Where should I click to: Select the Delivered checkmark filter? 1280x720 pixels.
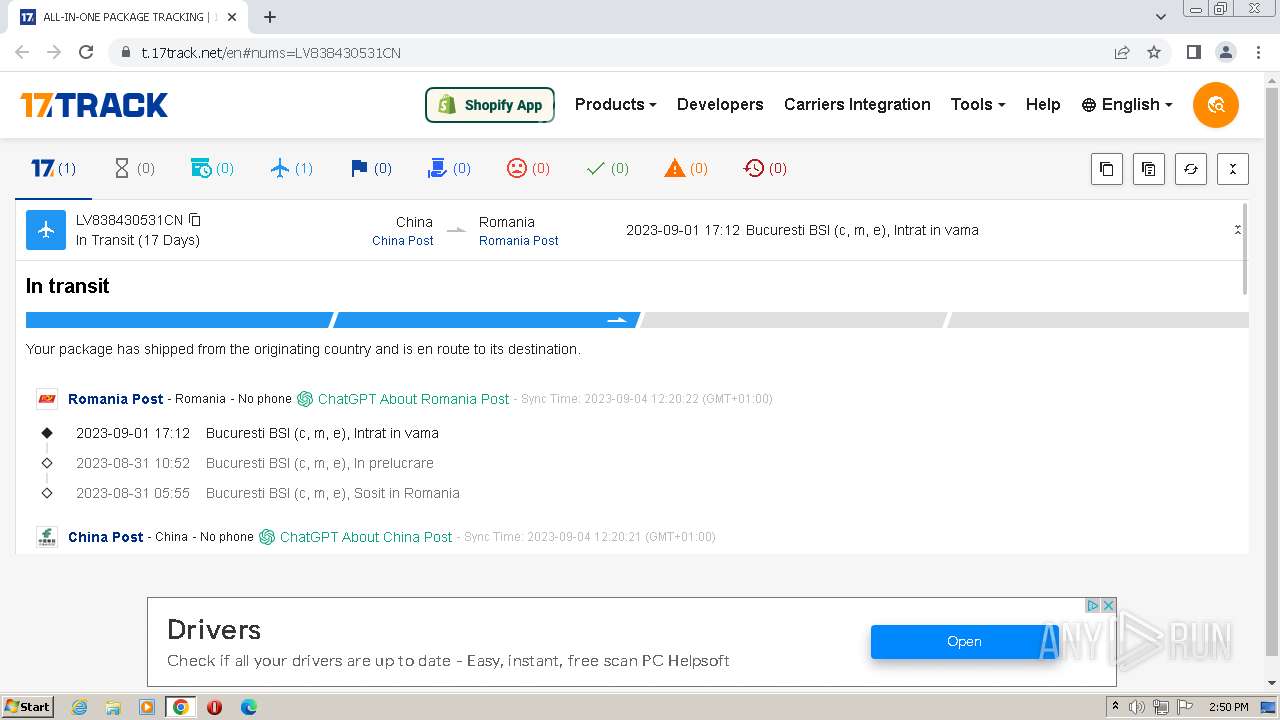pyautogui.click(x=607, y=168)
